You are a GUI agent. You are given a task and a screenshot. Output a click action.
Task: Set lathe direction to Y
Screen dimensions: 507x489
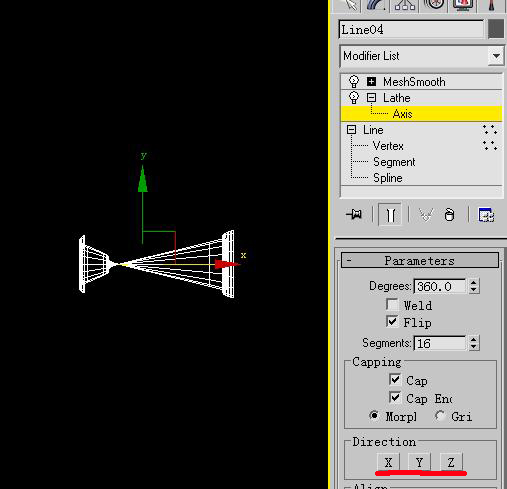pyautogui.click(x=420, y=462)
